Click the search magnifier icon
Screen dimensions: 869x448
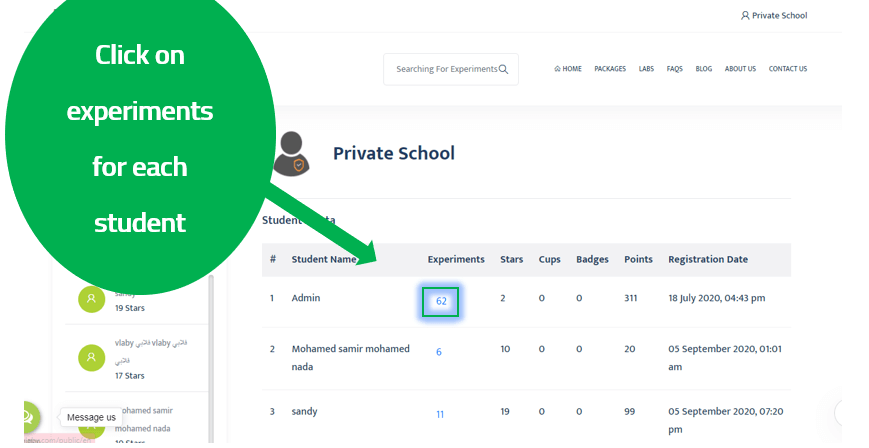coord(503,69)
